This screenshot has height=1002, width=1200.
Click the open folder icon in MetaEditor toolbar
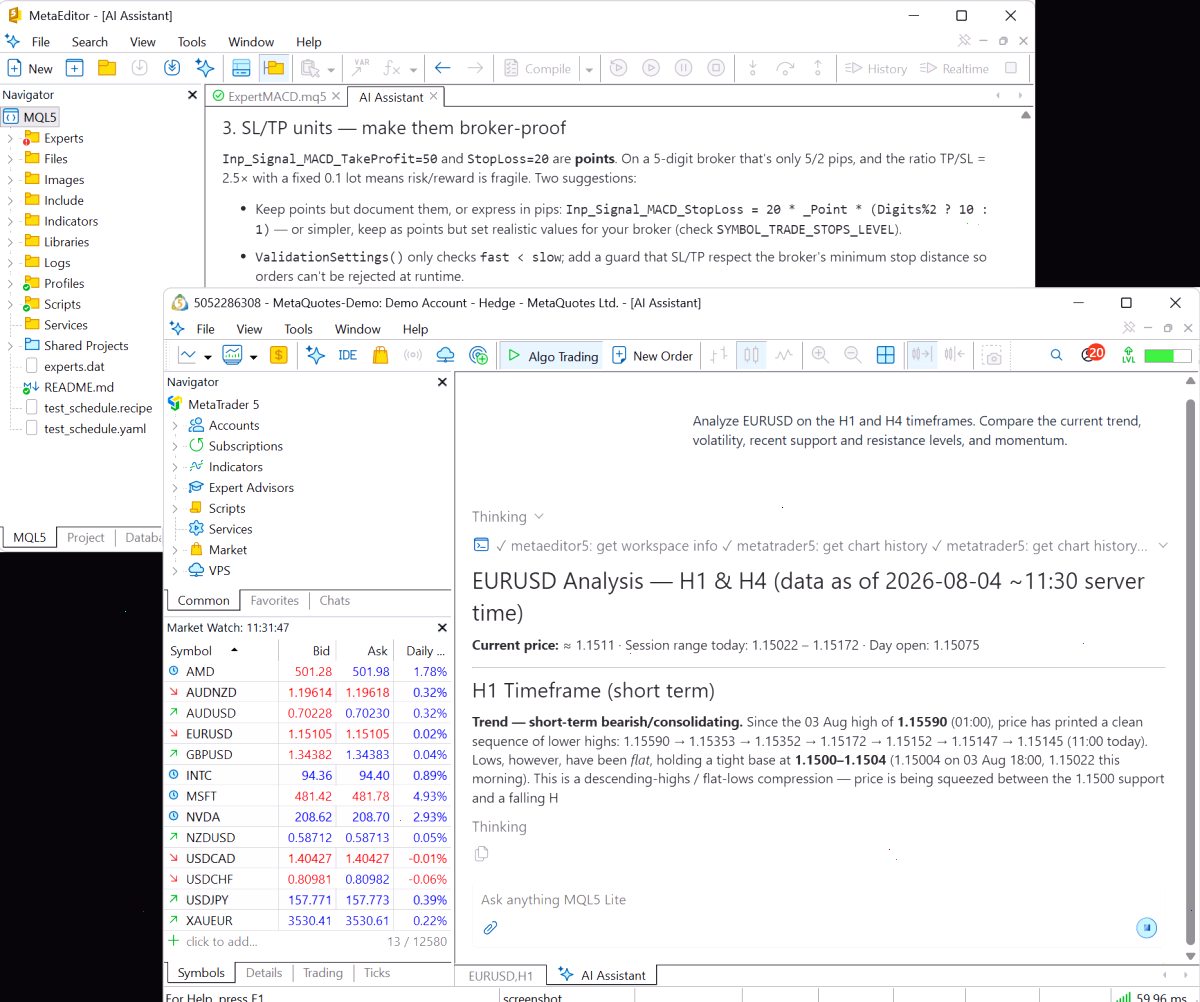pos(106,68)
